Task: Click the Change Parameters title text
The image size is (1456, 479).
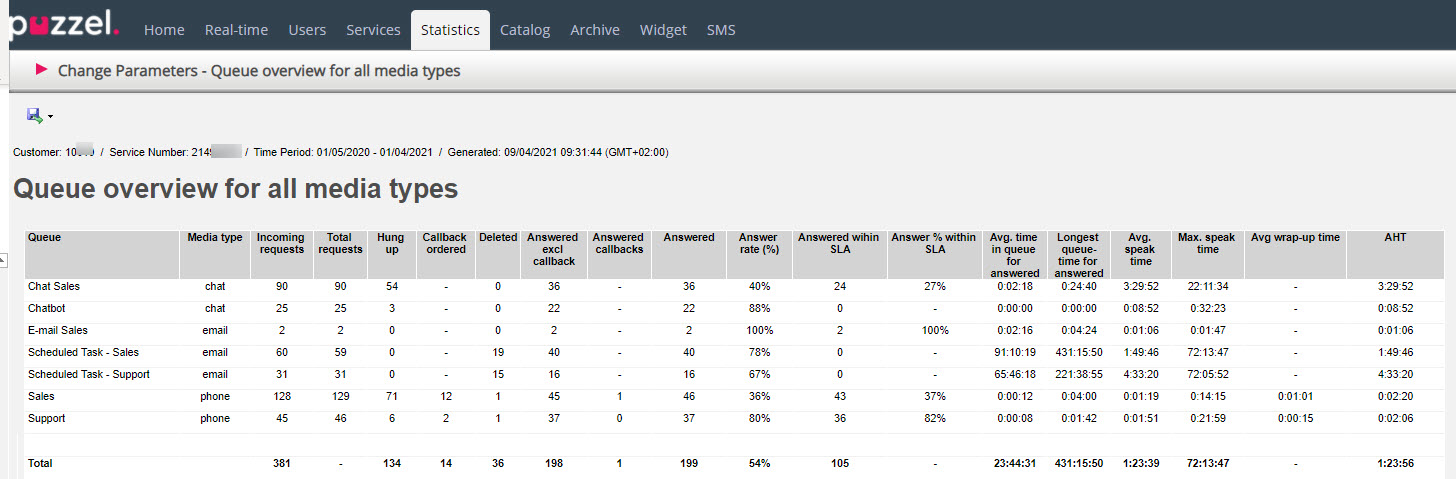Action: point(259,71)
